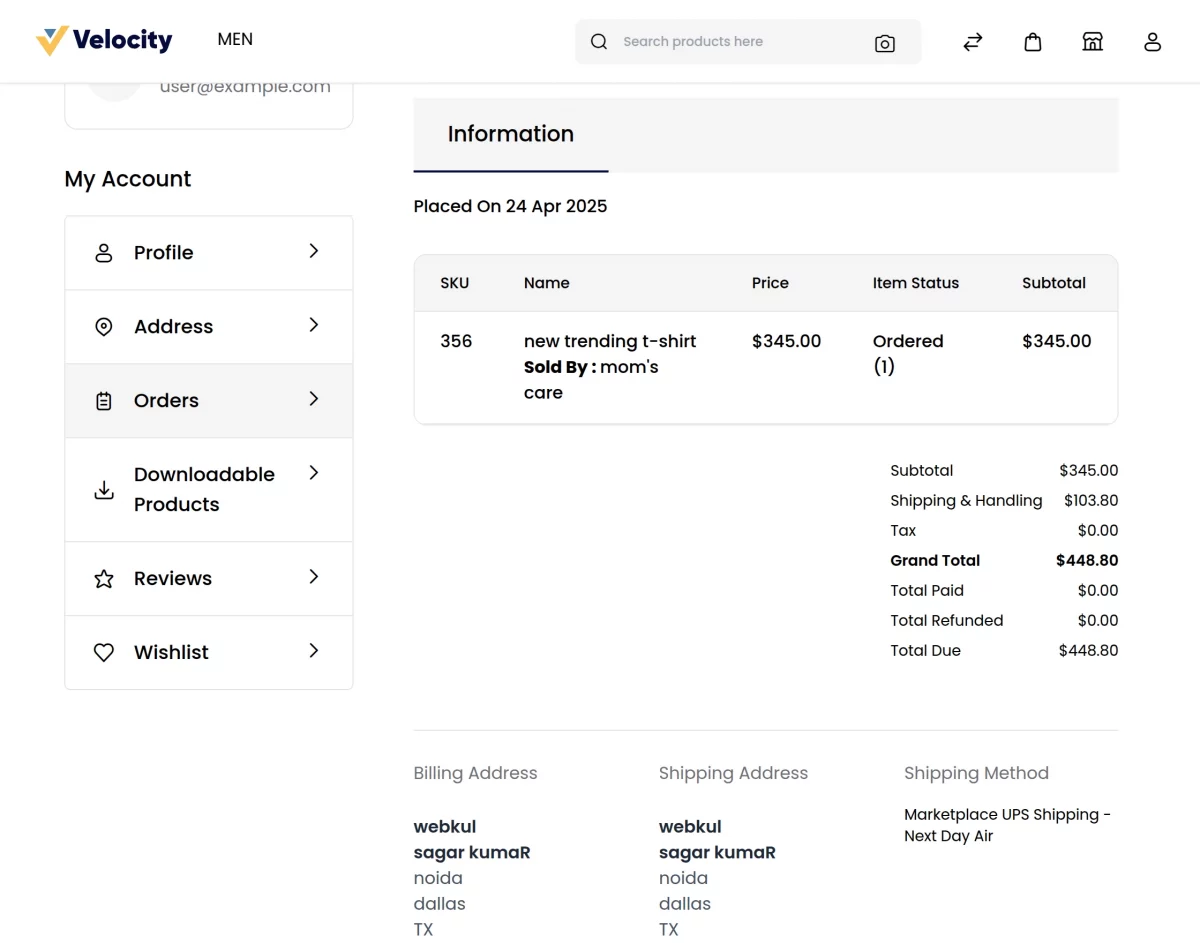Click the Downloadable Products download icon
The image size is (1200, 943).
(104, 489)
